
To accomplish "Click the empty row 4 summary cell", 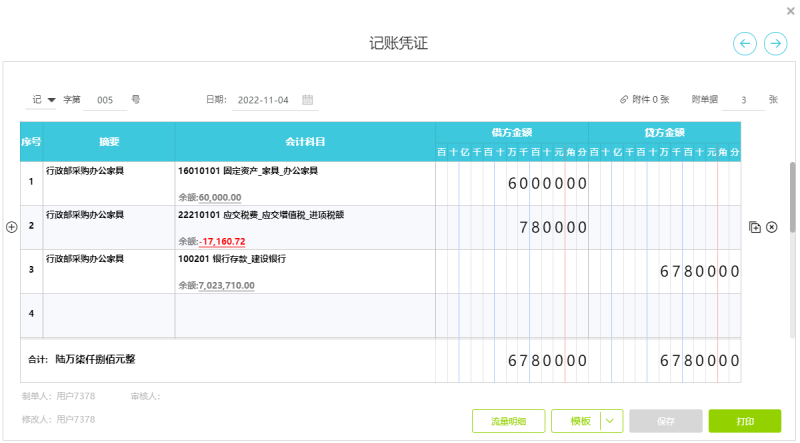I will pyautogui.click(x=108, y=314).
